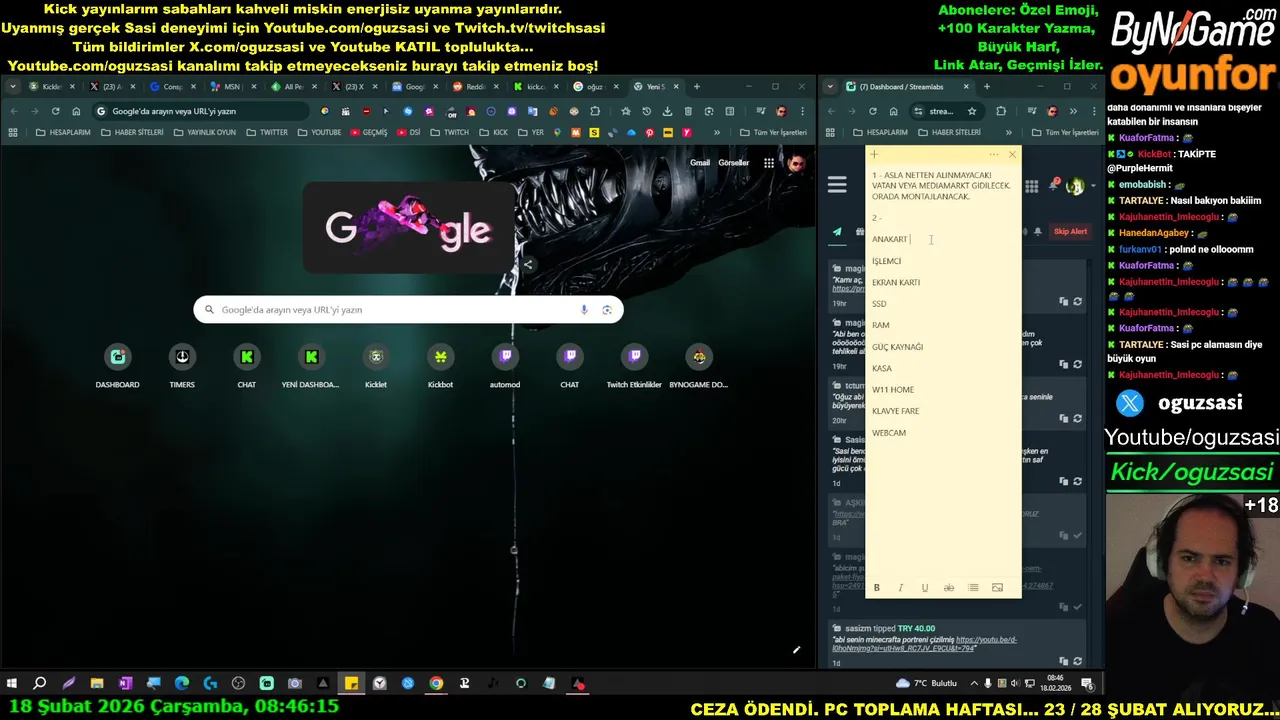Click the Google search input box
This screenshot has width=1280, height=720.
click(408, 310)
